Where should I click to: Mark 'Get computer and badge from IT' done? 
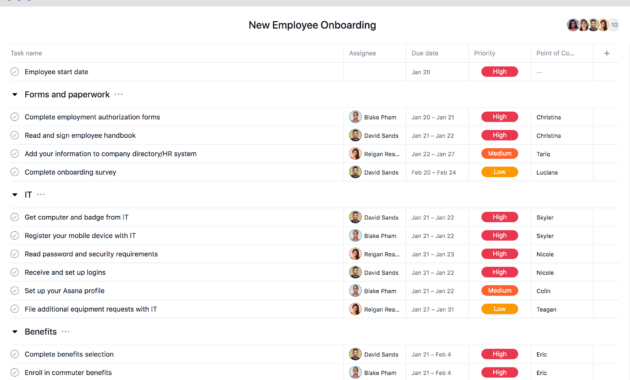pos(14,217)
